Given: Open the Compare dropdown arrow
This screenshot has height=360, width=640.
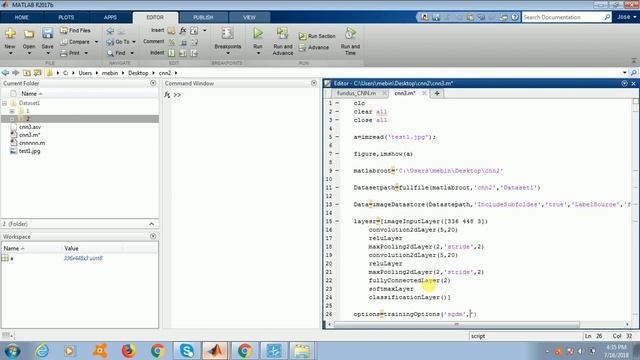Looking at the screenshot, I should [96, 42].
